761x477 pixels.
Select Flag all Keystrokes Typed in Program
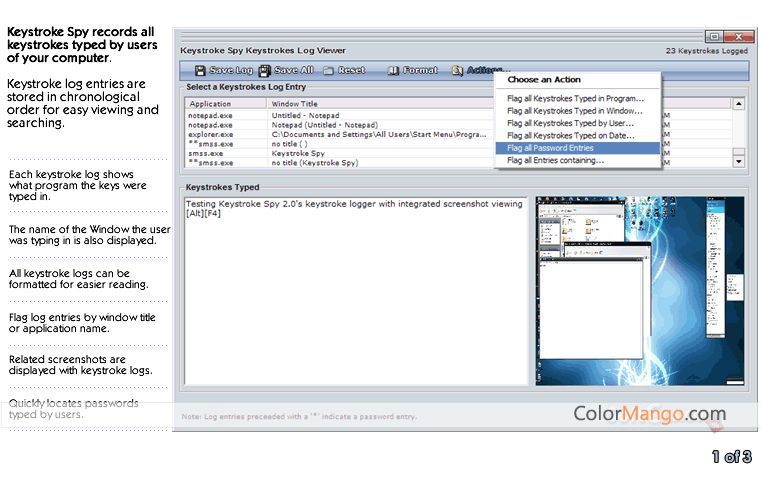pyautogui.click(x=575, y=98)
